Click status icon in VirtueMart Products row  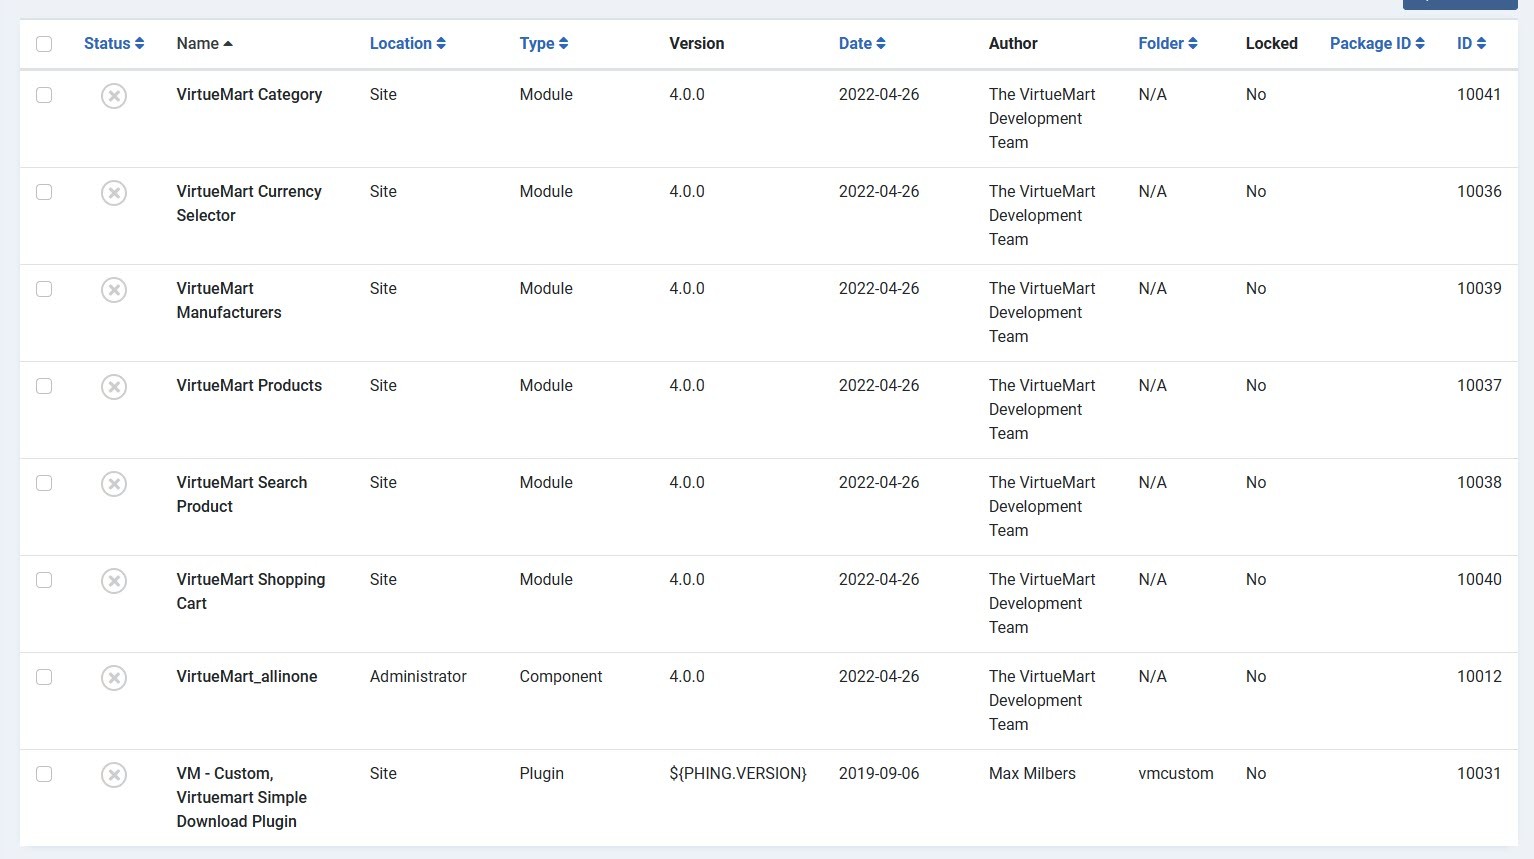coord(114,387)
